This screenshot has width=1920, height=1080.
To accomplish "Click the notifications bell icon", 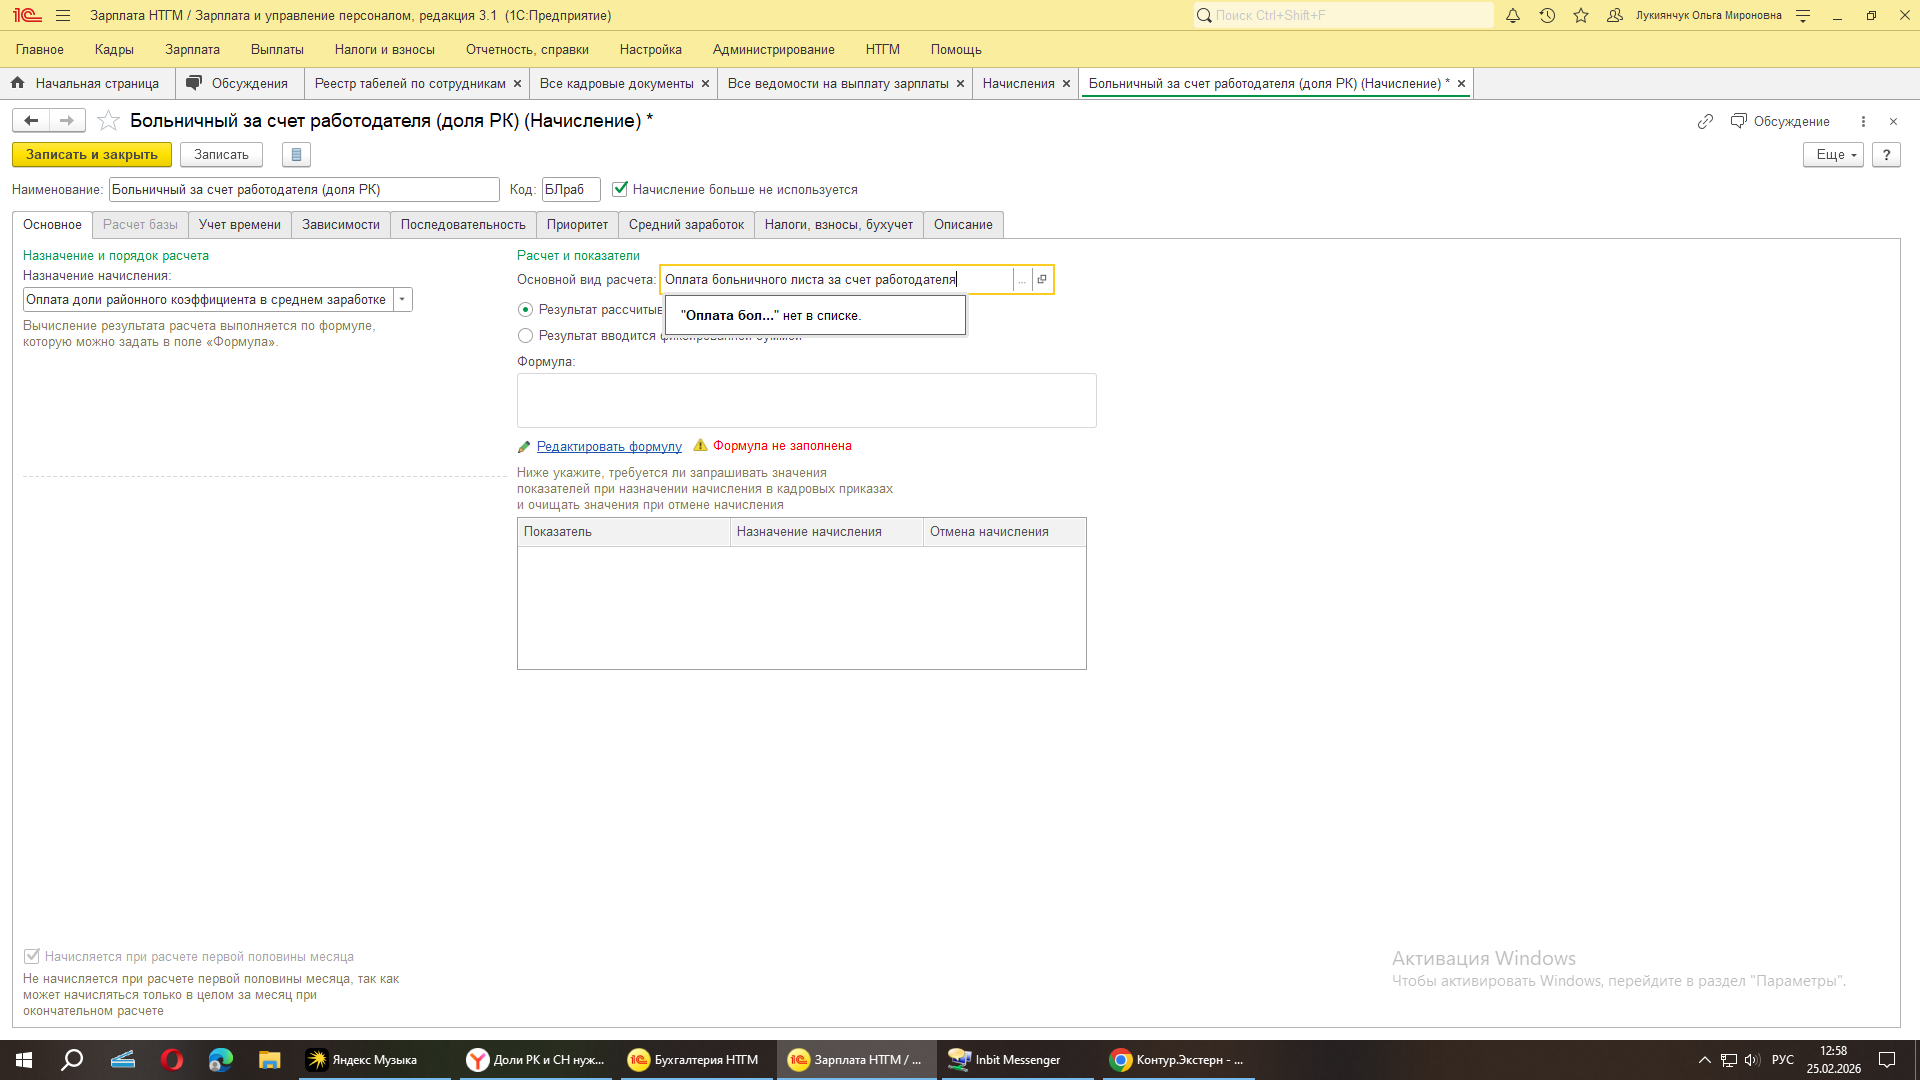I will coord(1513,15).
